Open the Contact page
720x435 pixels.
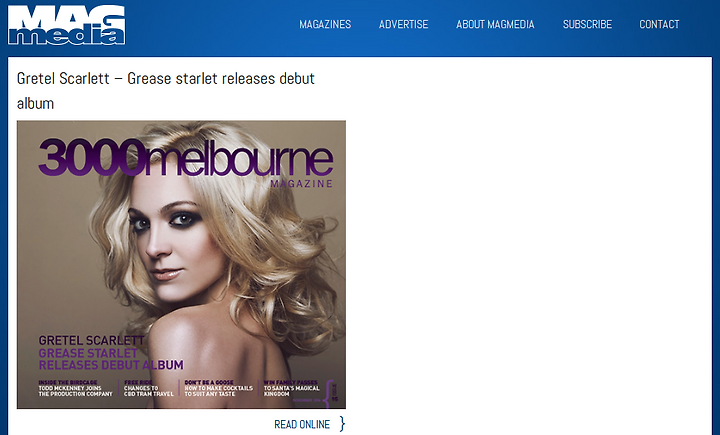pyautogui.click(x=659, y=24)
